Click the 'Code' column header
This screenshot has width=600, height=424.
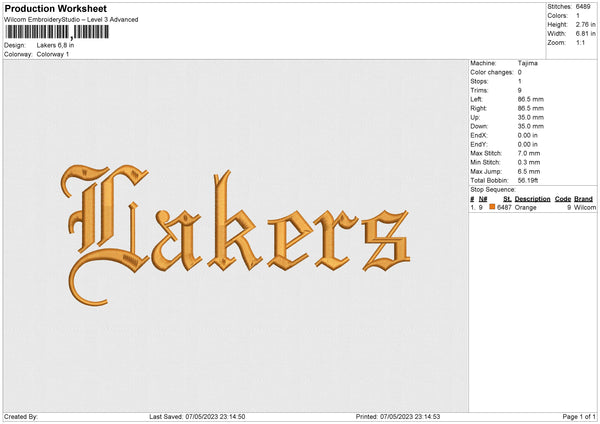click(563, 199)
